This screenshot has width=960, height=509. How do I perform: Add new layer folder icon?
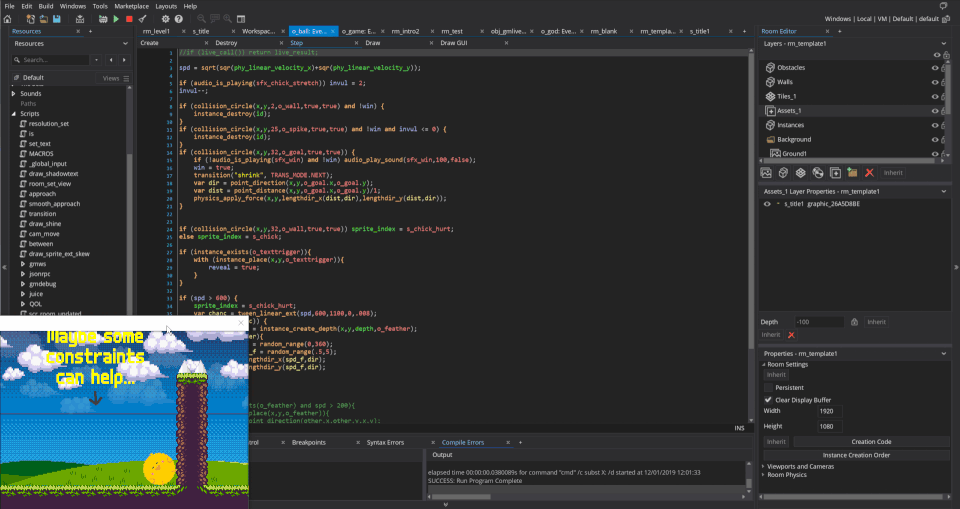click(x=852, y=173)
